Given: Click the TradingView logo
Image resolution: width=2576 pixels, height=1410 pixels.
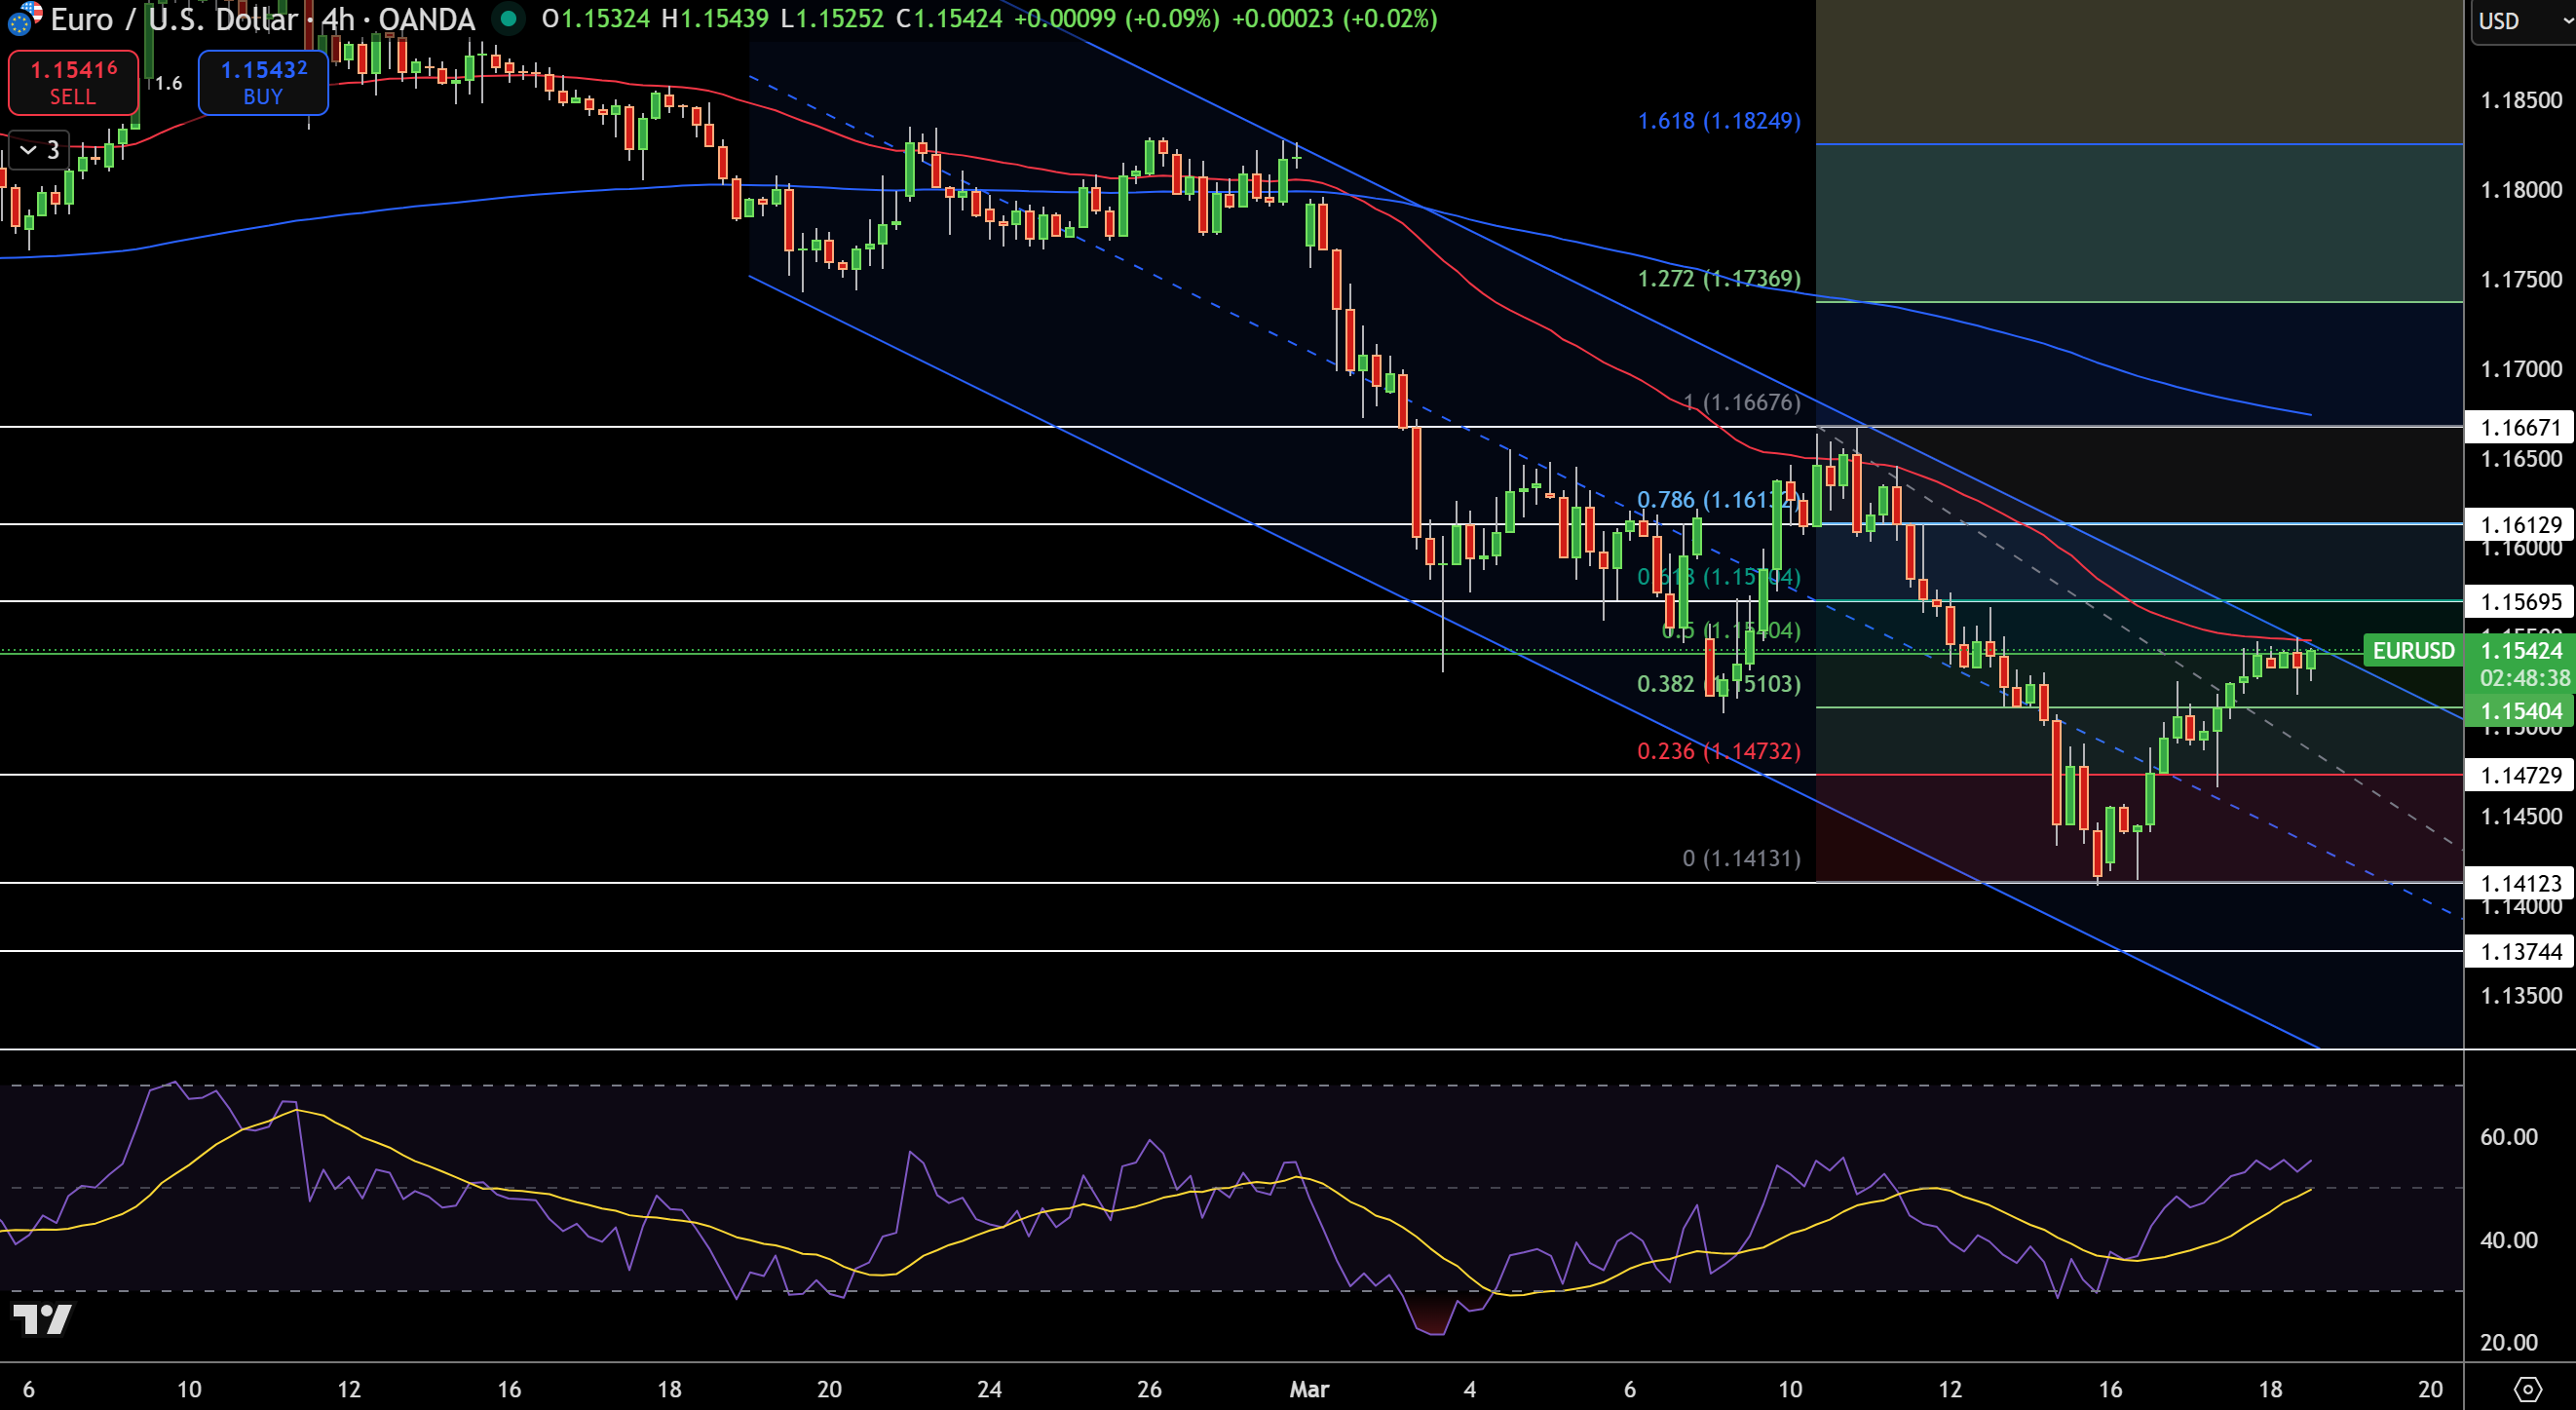Looking at the screenshot, I should click(42, 1319).
